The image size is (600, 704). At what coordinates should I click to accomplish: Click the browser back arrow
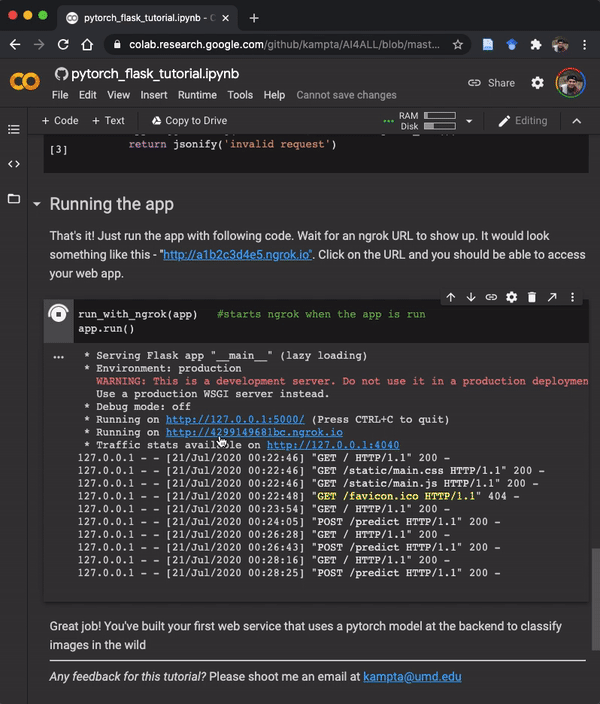tap(15, 44)
